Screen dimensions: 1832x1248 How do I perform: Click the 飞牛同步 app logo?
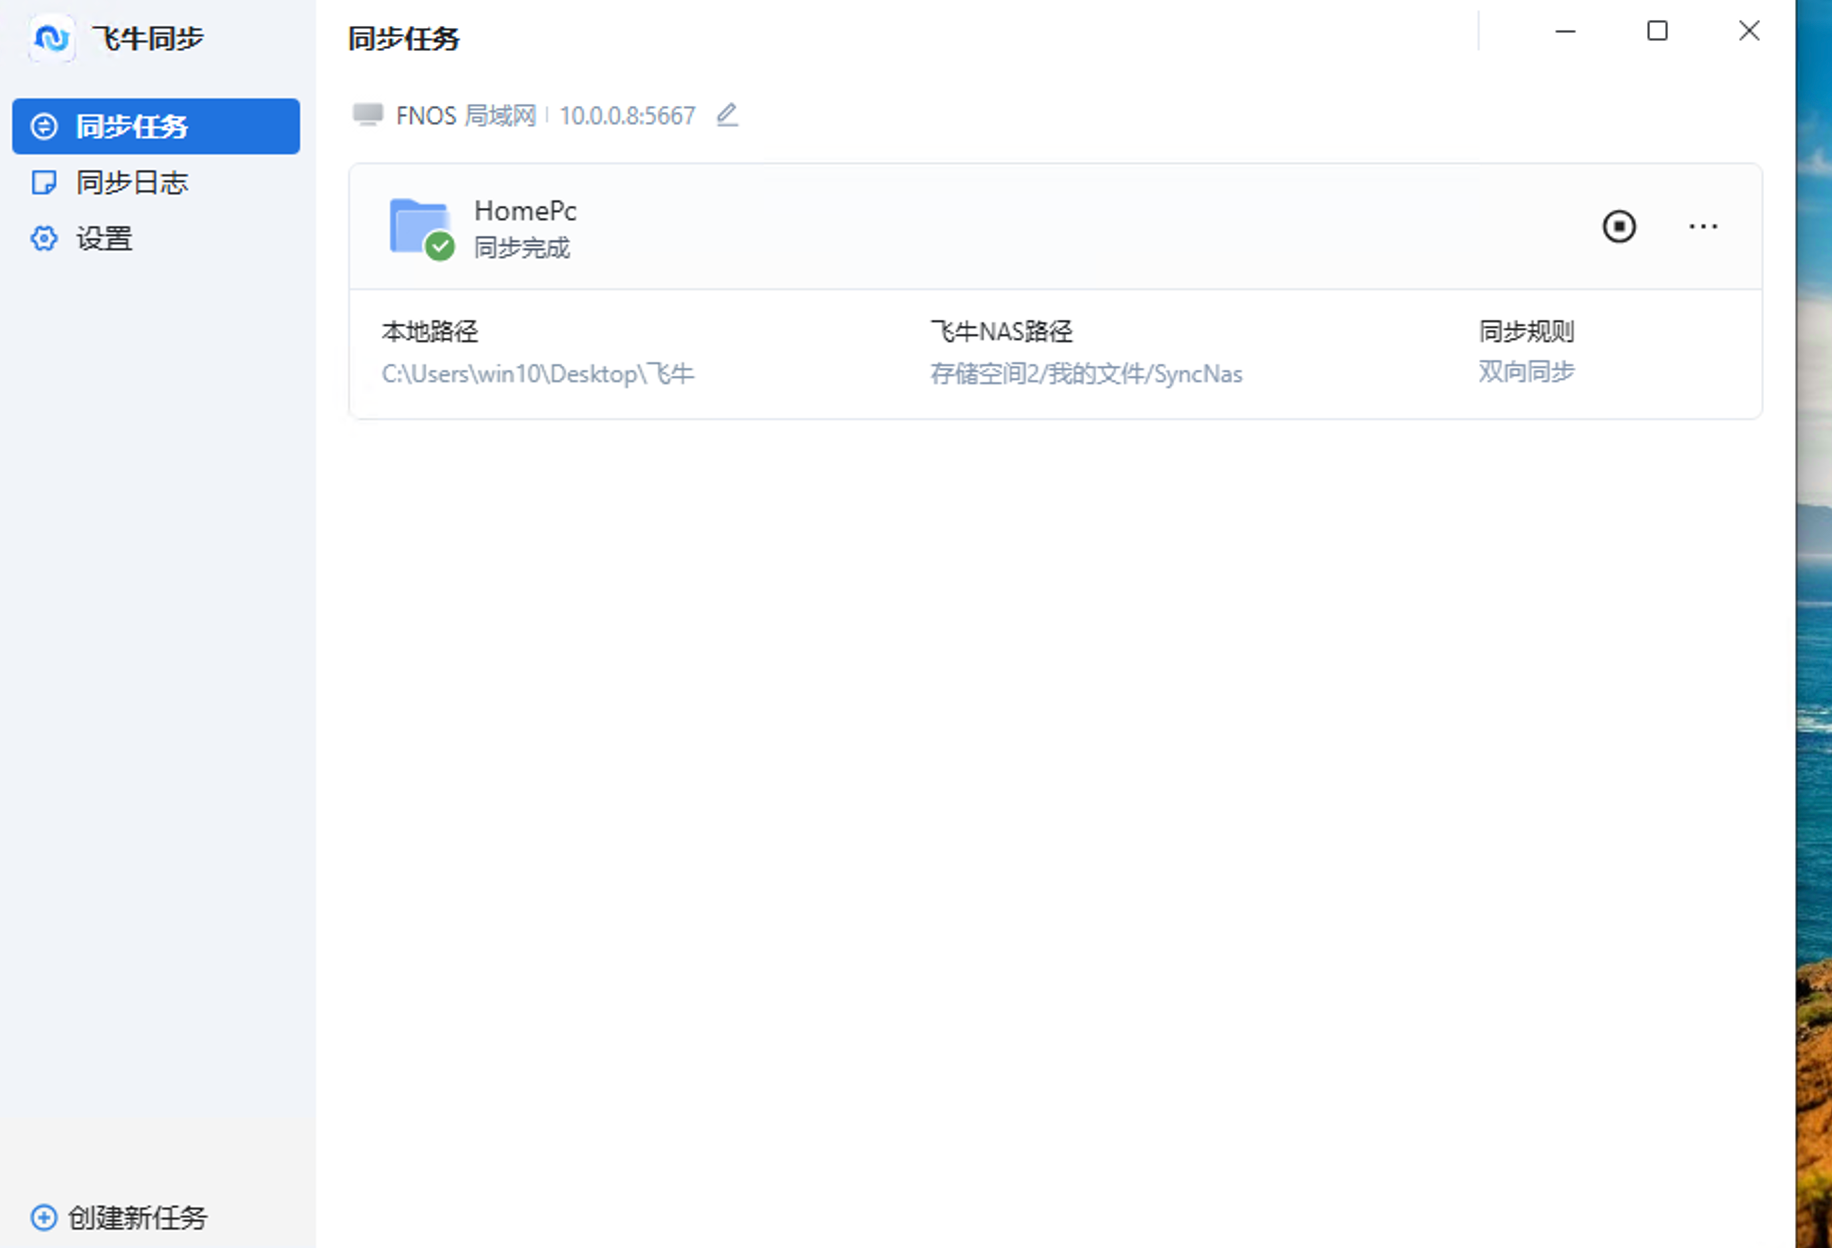(x=51, y=38)
